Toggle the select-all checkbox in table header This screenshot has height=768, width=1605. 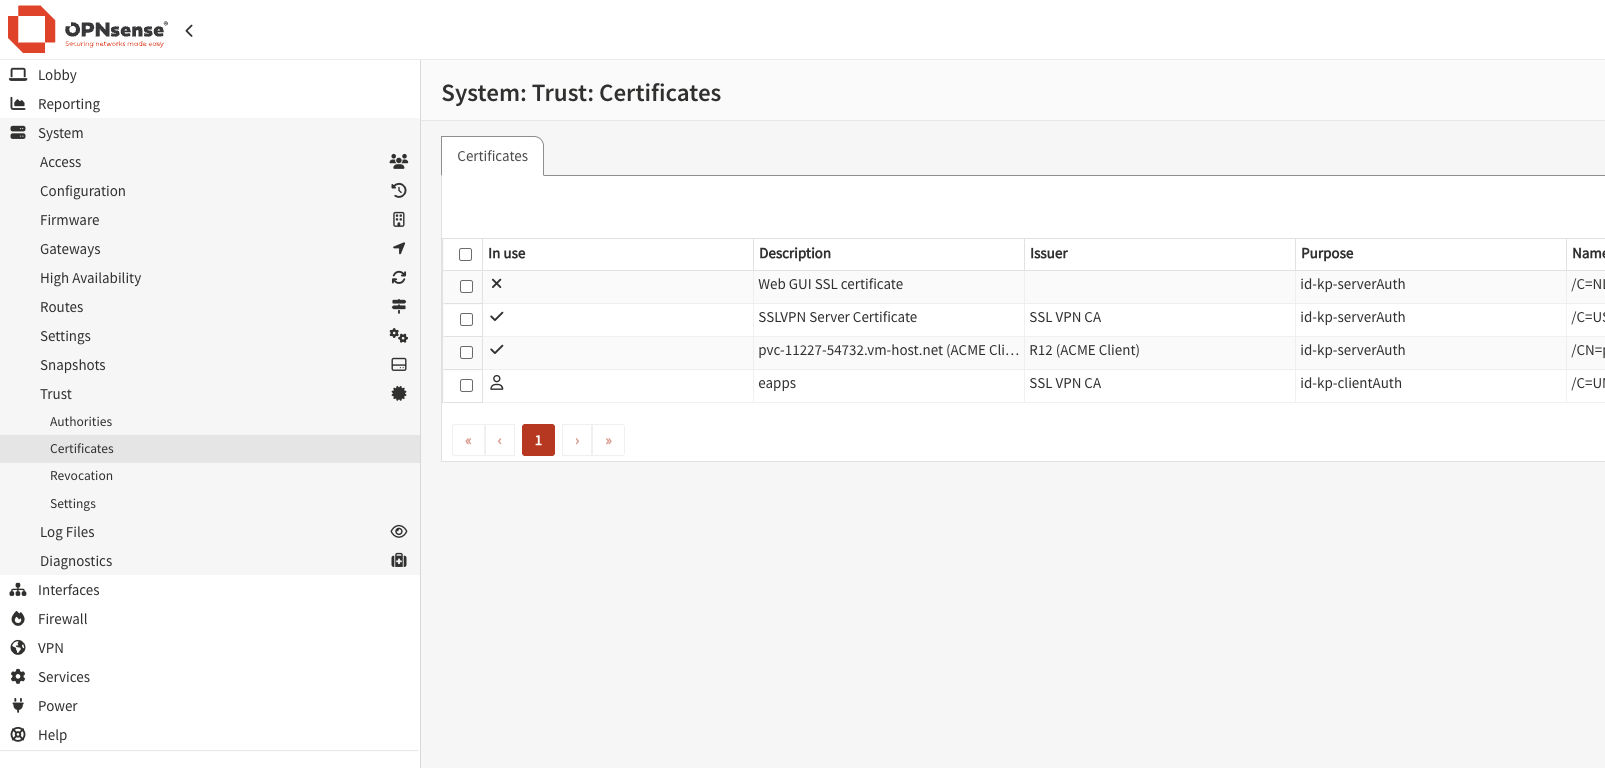465,255
